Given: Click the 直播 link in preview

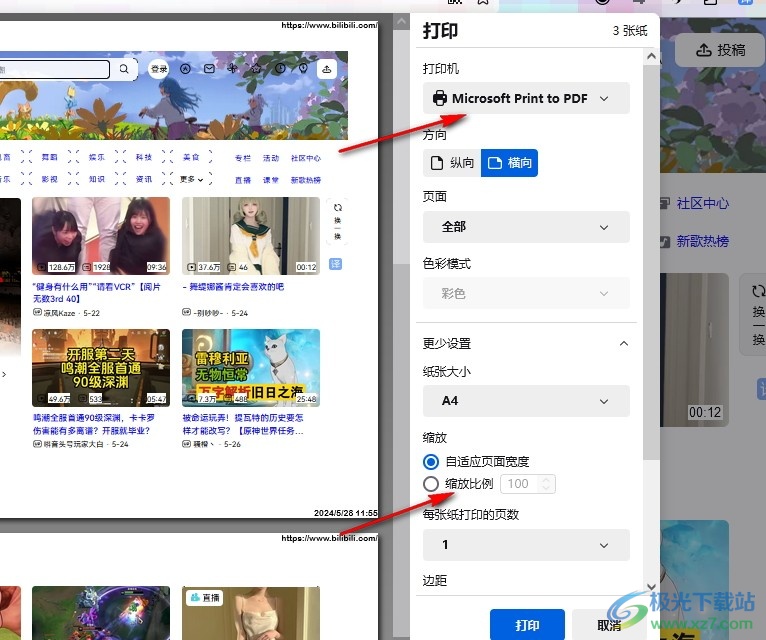Looking at the screenshot, I should 243,180.
